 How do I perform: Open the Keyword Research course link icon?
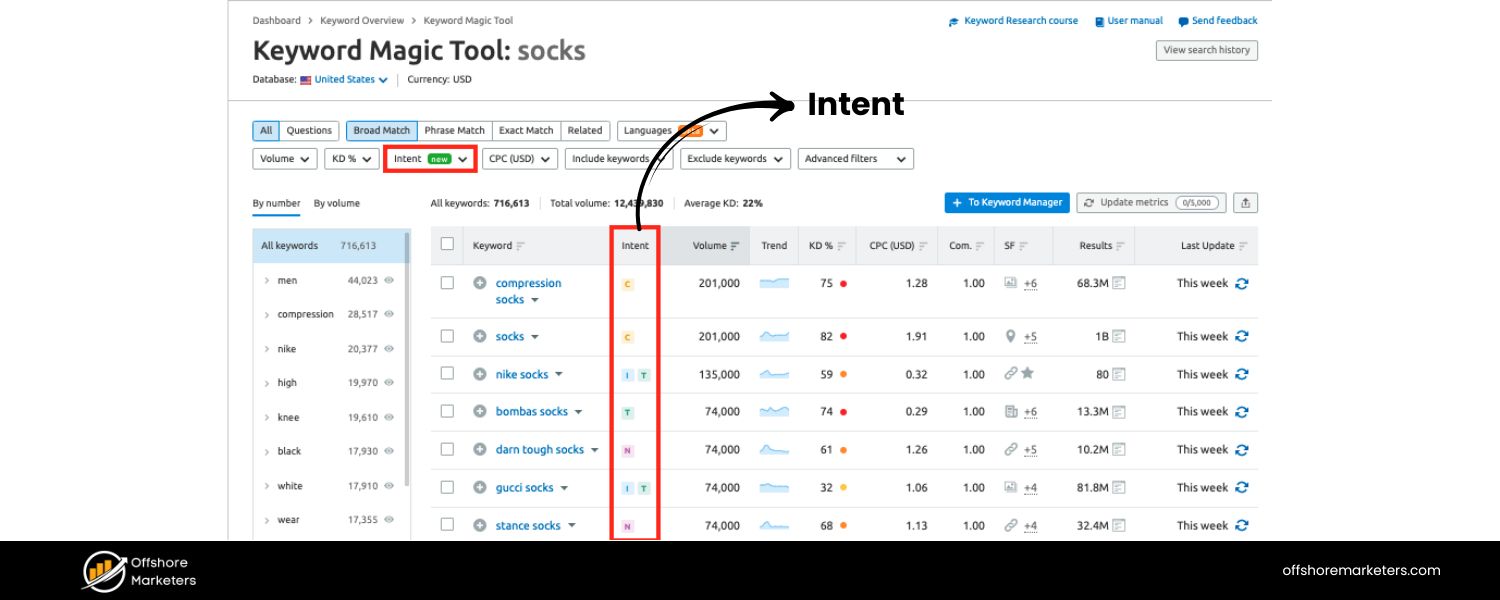[953, 20]
